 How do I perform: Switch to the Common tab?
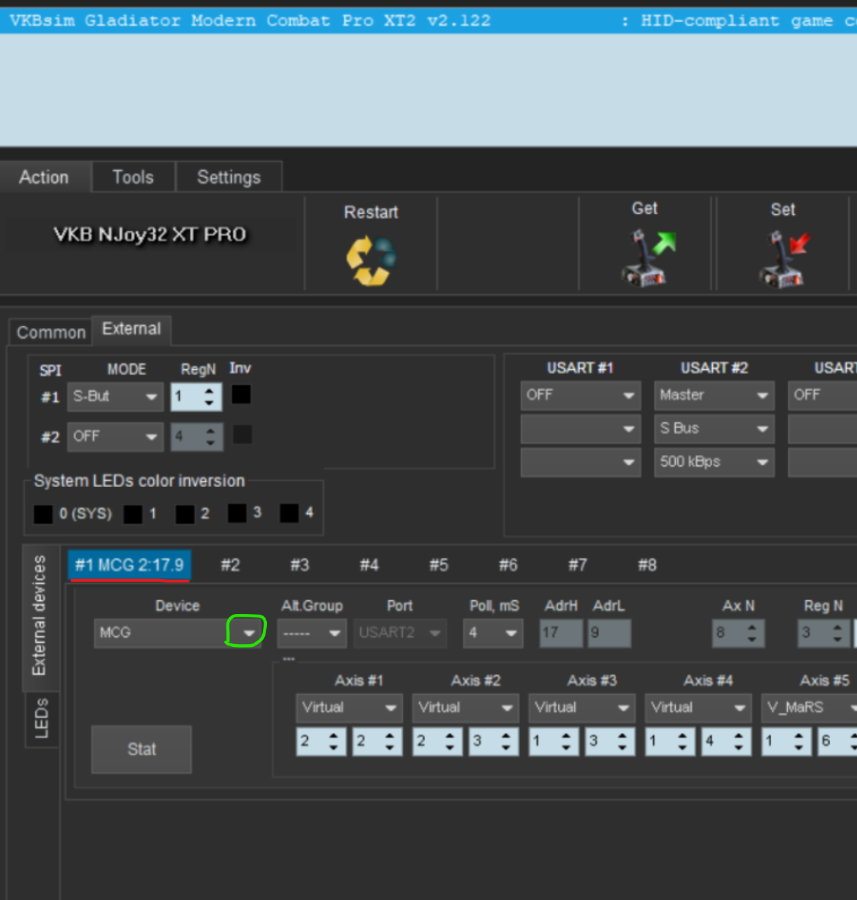(x=51, y=332)
